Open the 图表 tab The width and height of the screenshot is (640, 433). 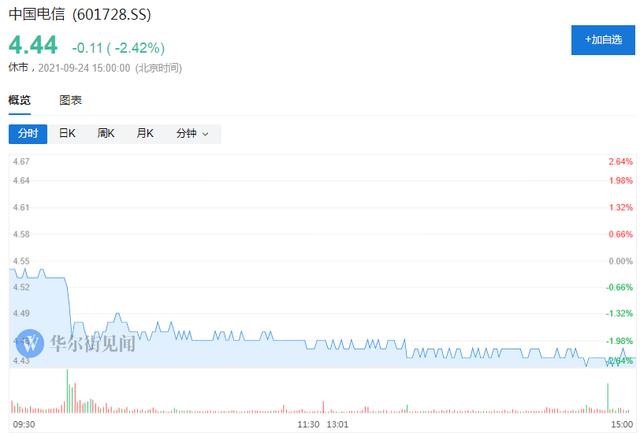pyautogui.click(x=71, y=100)
